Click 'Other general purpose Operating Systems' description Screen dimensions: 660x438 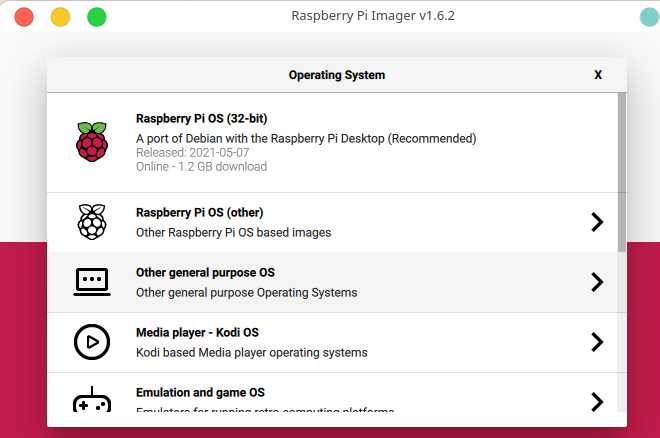tap(247, 292)
